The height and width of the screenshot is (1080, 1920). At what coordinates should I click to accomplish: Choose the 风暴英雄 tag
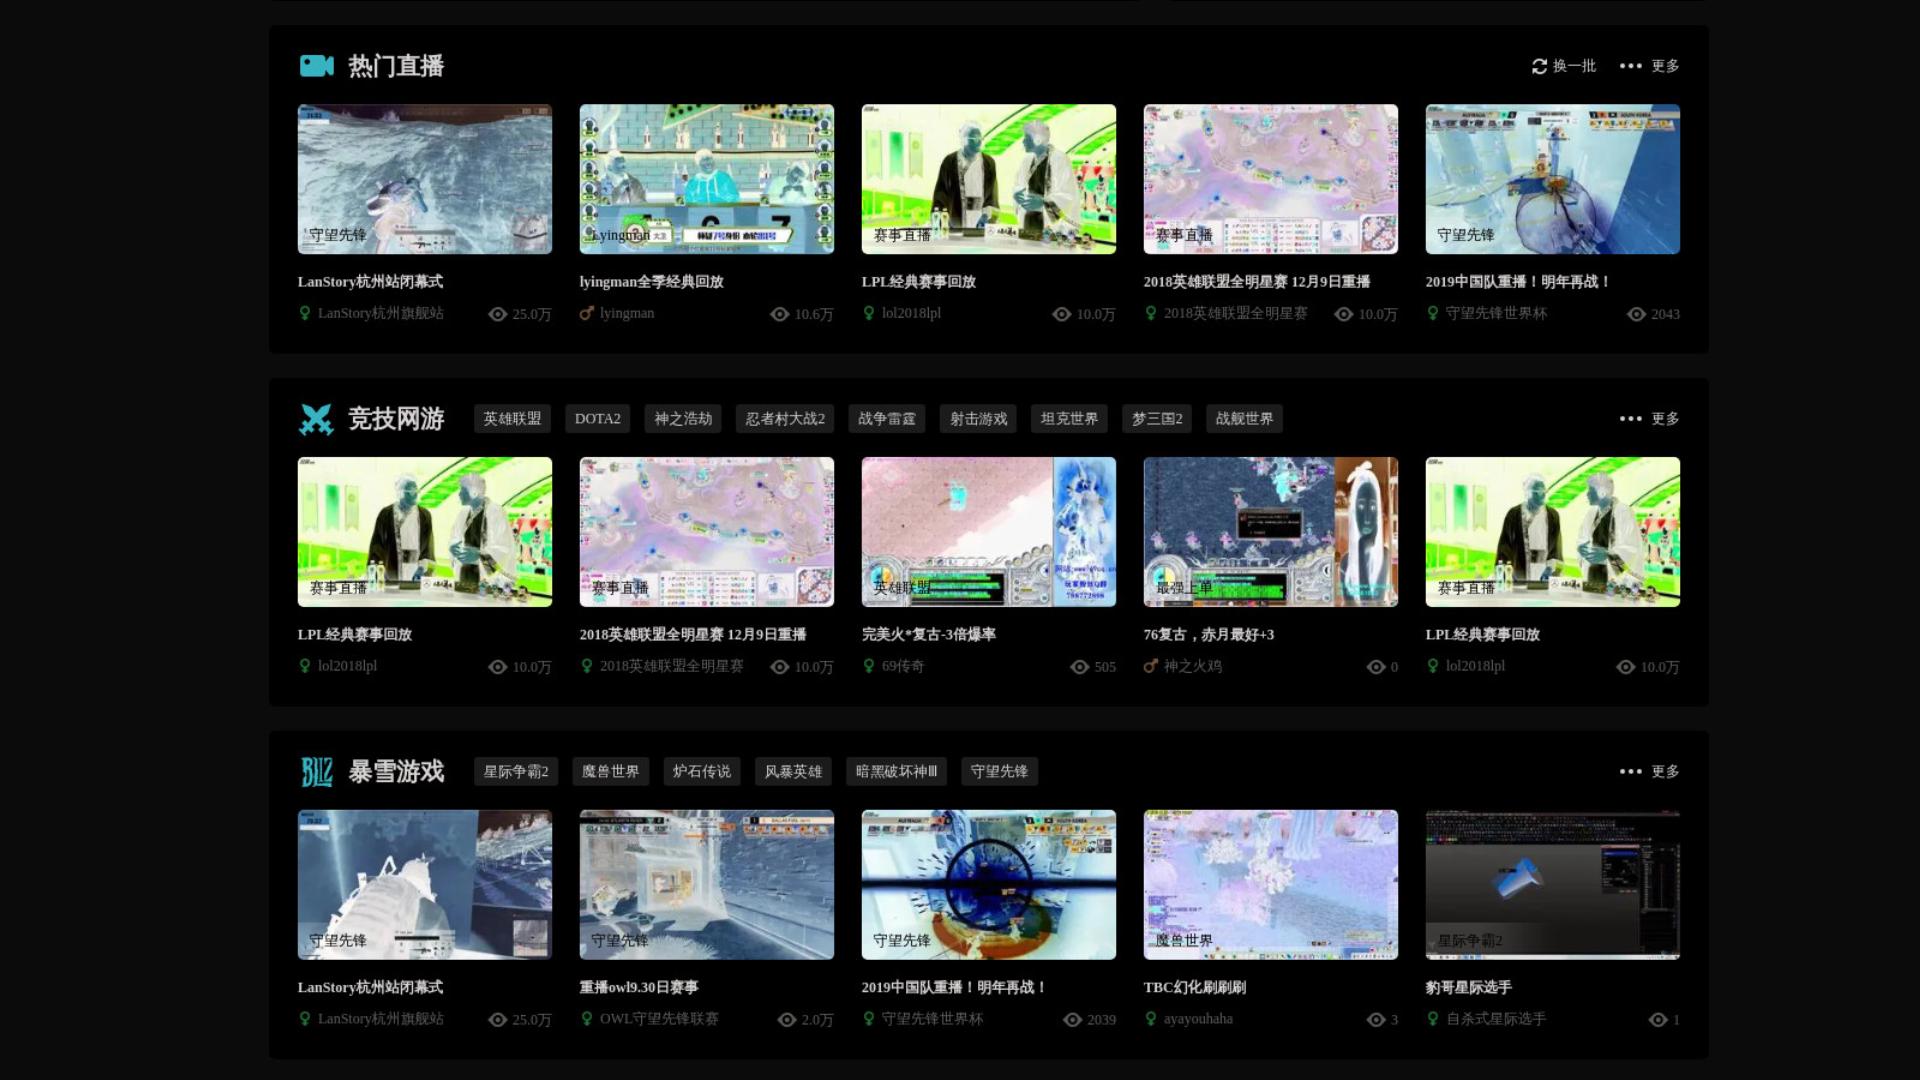tap(793, 772)
